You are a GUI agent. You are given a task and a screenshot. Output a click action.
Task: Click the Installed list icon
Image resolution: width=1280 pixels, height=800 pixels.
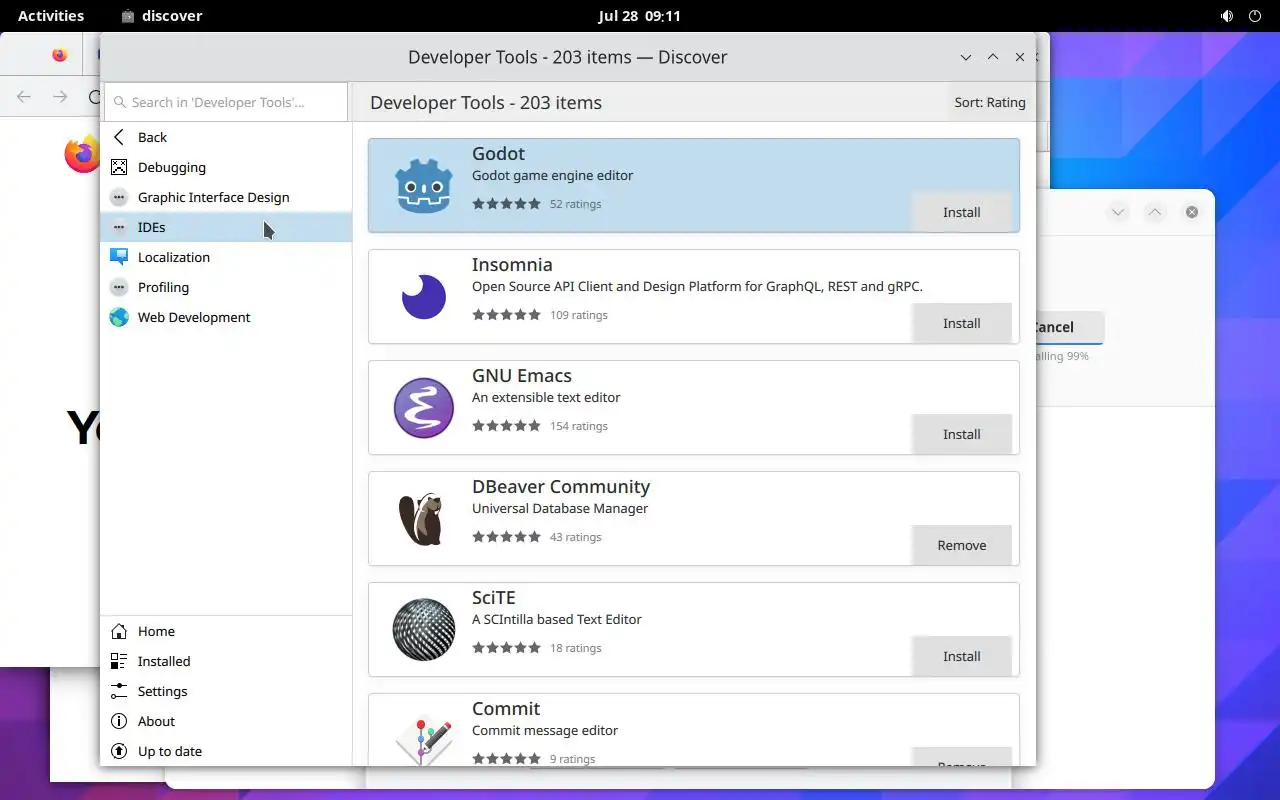pos(119,661)
